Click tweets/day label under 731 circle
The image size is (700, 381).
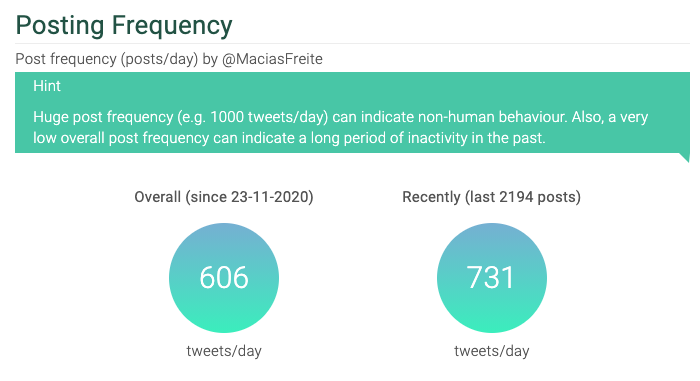(x=492, y=351)
